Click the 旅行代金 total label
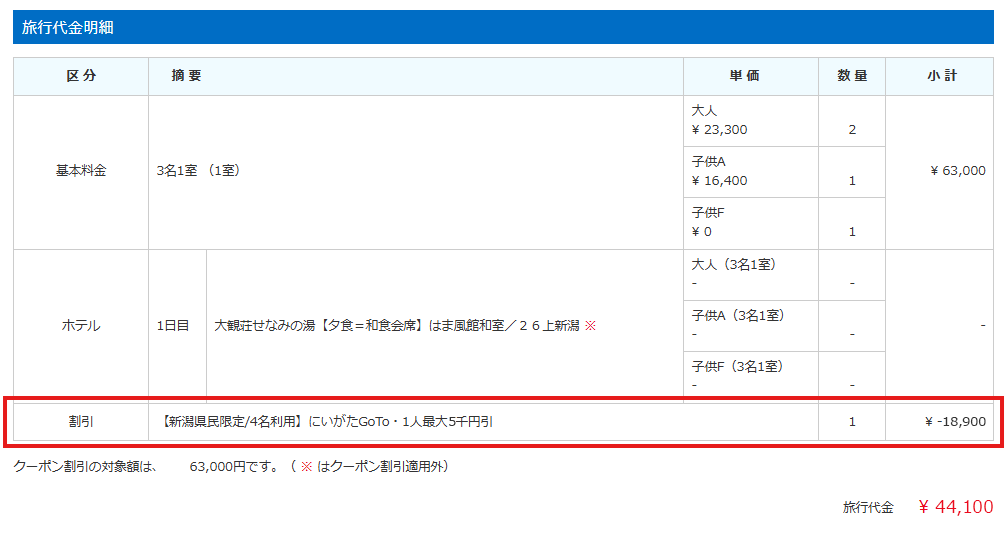Viewport: 1007px width, 543px height. pos(868,508)
